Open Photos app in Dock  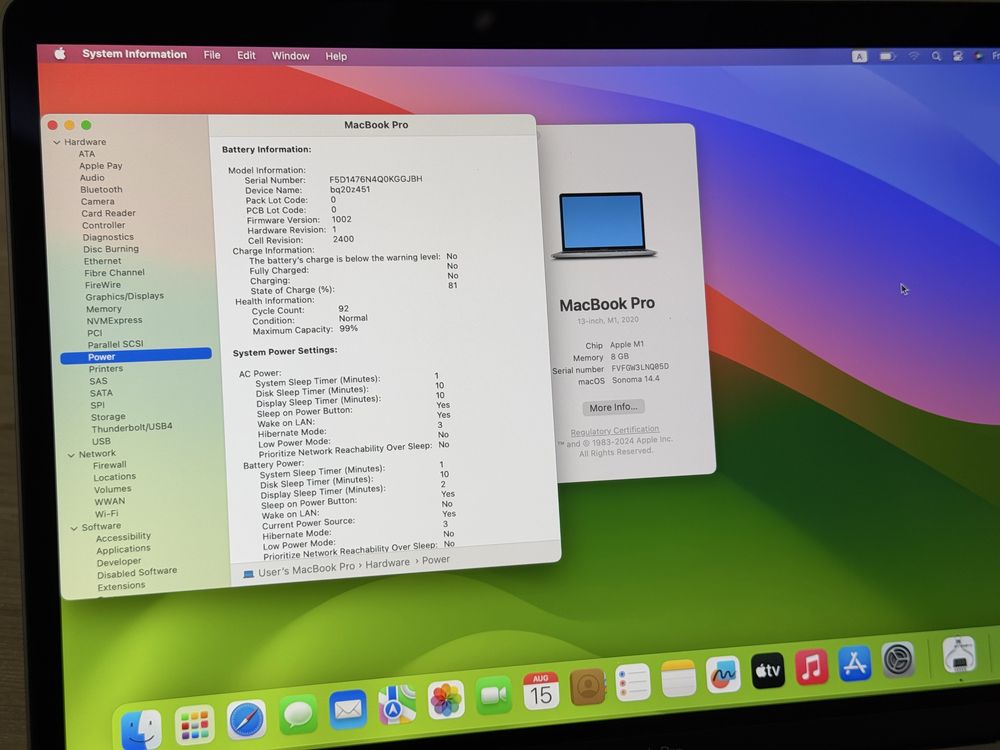(x=445, y=700)
